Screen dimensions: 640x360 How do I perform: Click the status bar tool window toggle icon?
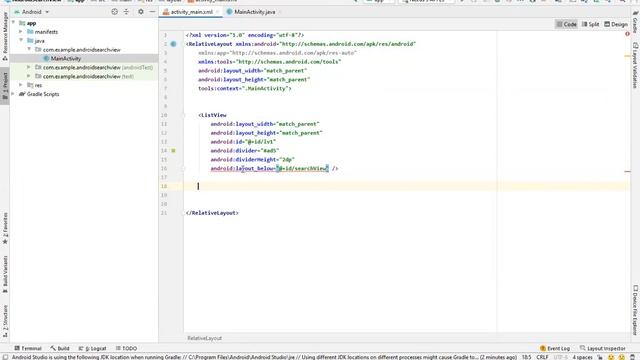(x=5, y=357)
